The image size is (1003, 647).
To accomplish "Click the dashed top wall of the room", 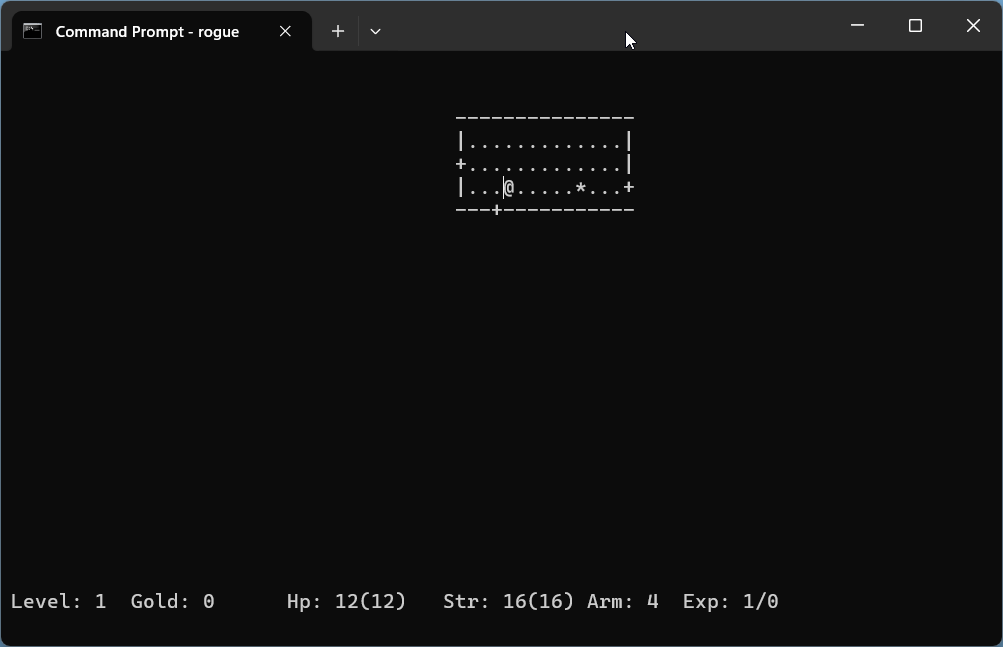I will [545, 118].
